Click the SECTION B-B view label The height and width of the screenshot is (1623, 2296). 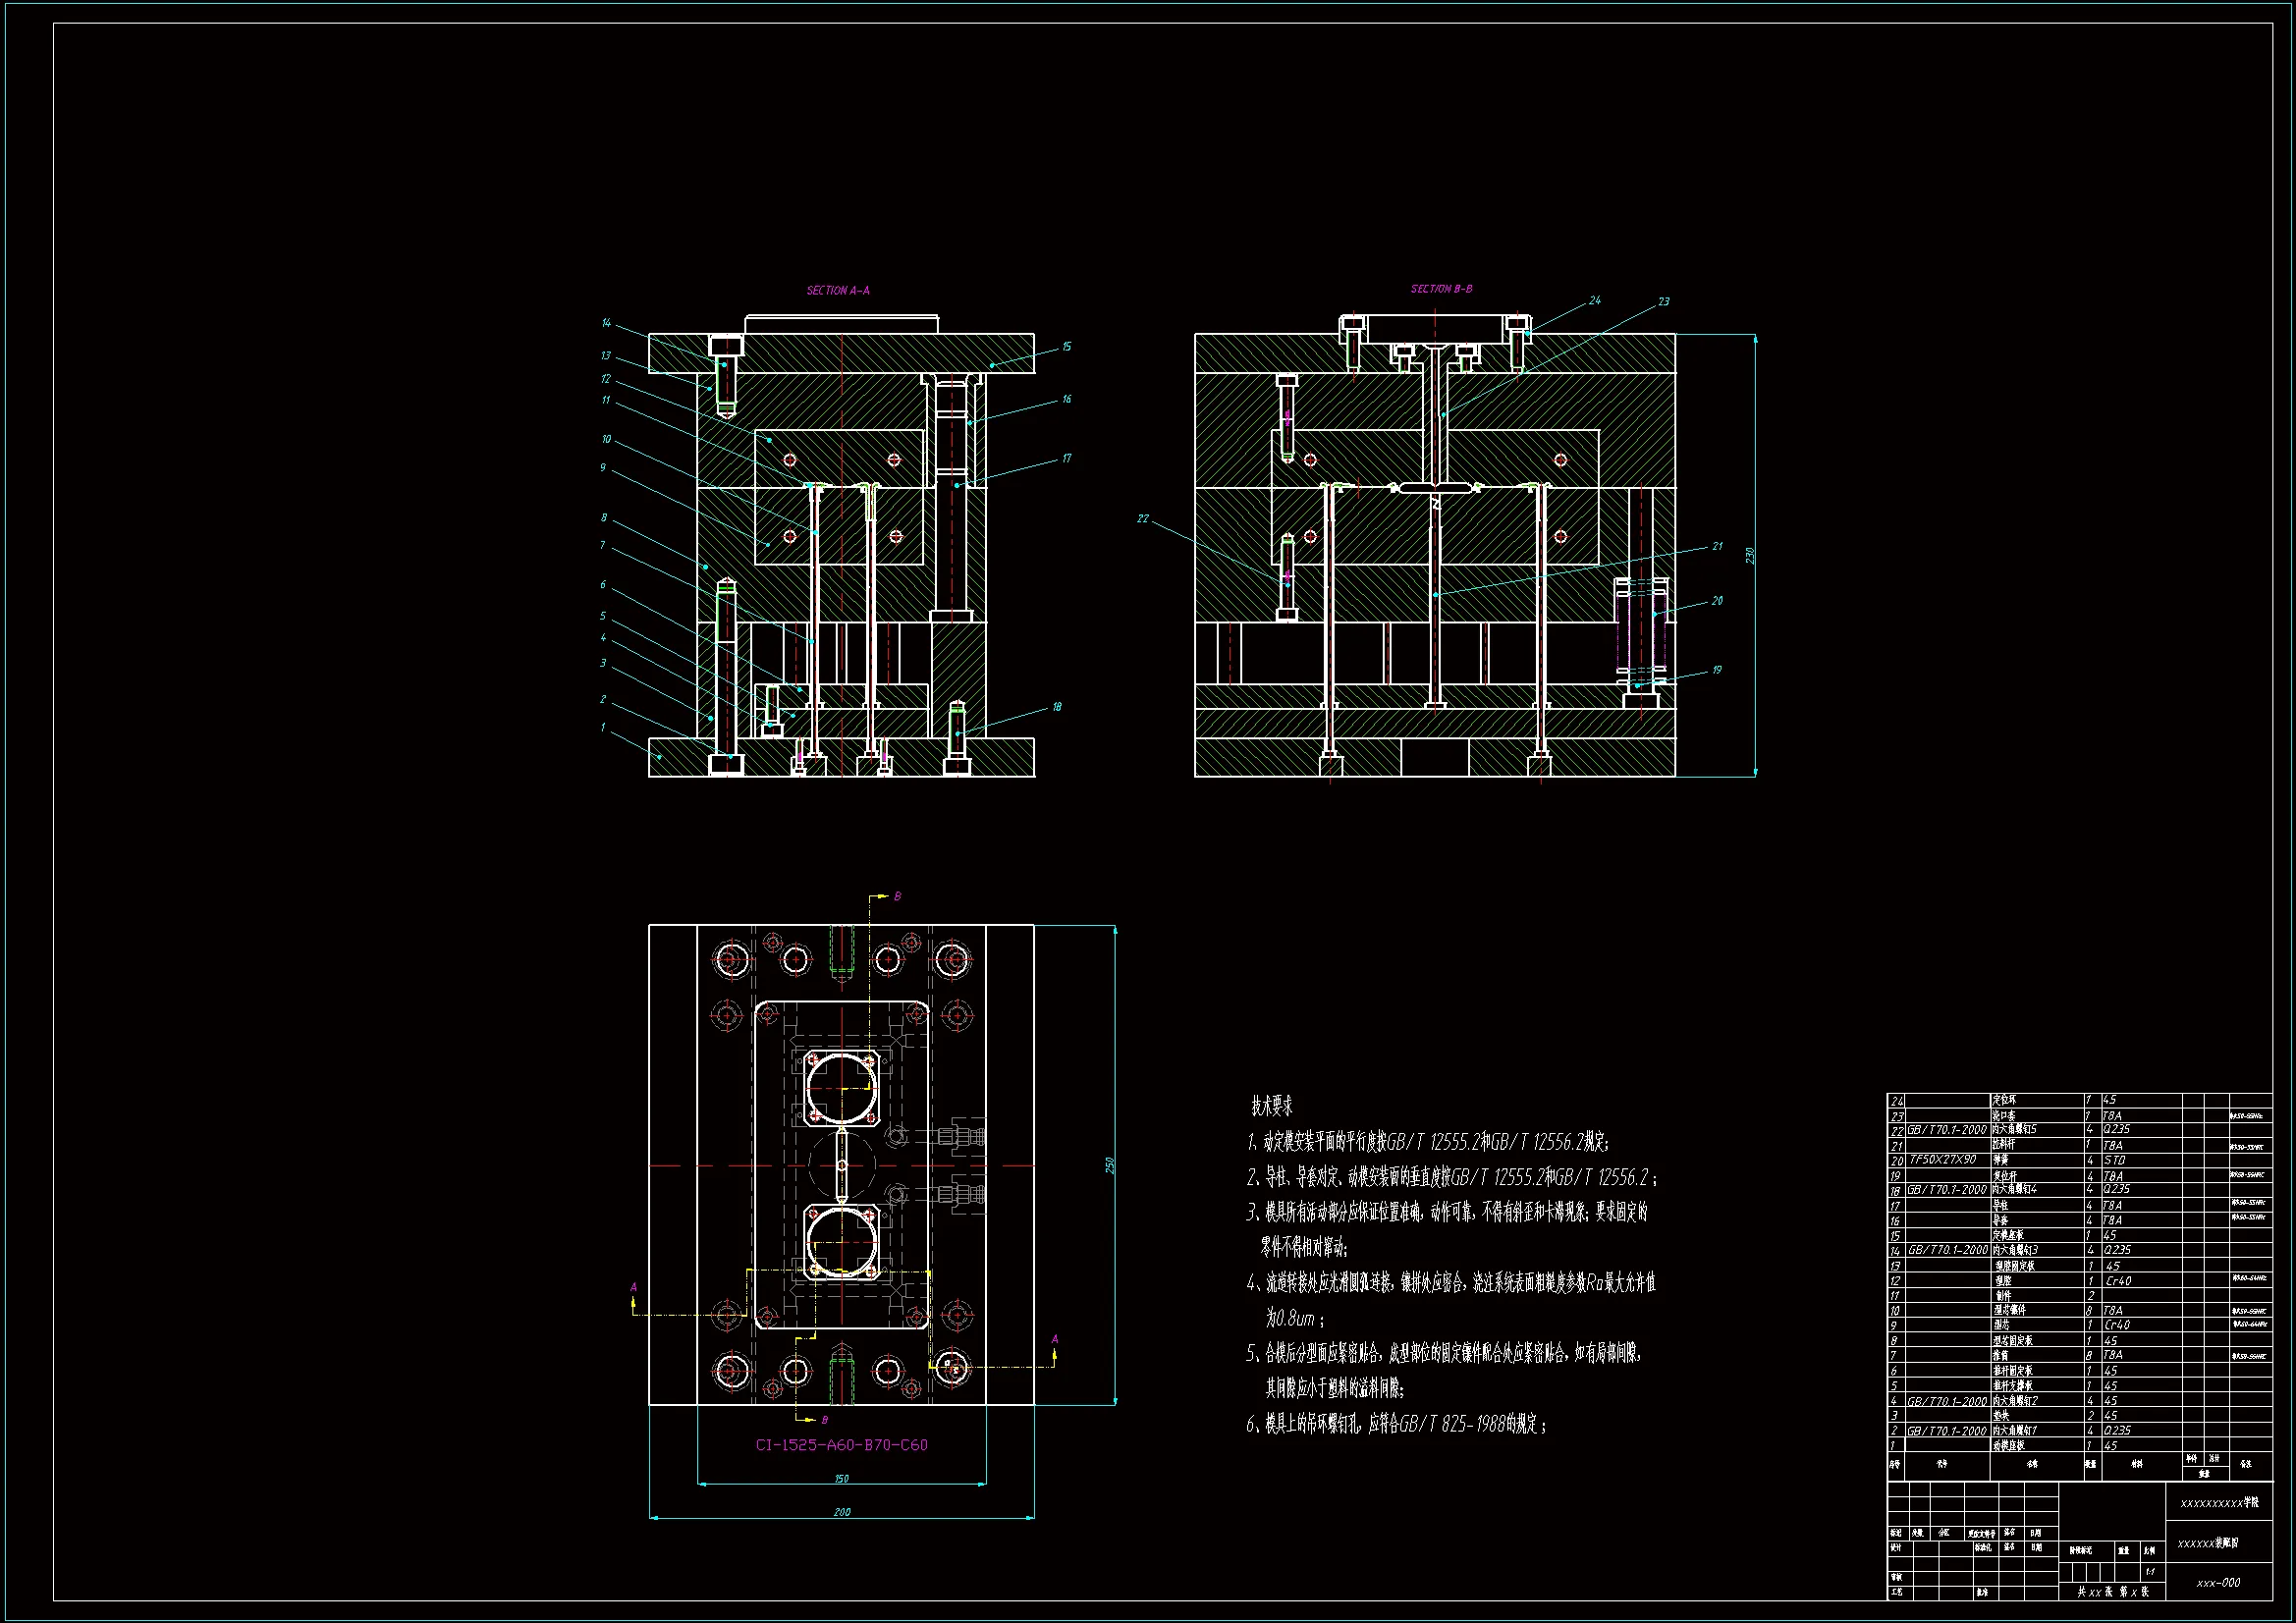pyautogui.click(x=1441, y=289)
